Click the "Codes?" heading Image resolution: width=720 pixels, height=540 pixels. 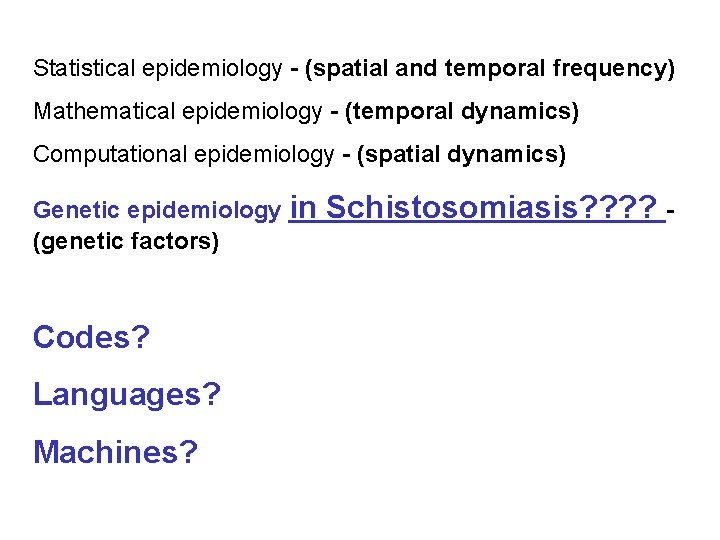pyautogui.click(x=91, y=338)
